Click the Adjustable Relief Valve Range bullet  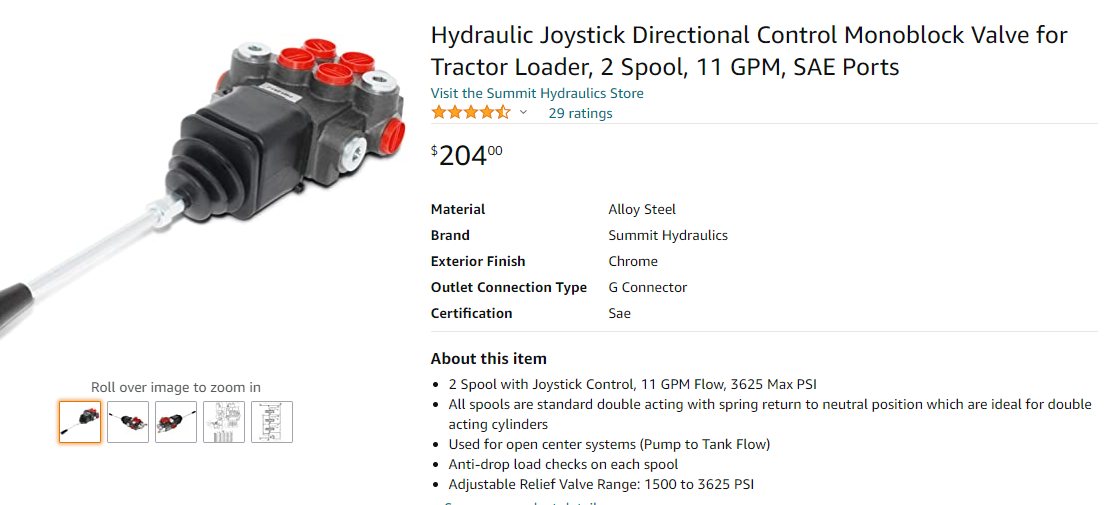[x=601, y=484]
